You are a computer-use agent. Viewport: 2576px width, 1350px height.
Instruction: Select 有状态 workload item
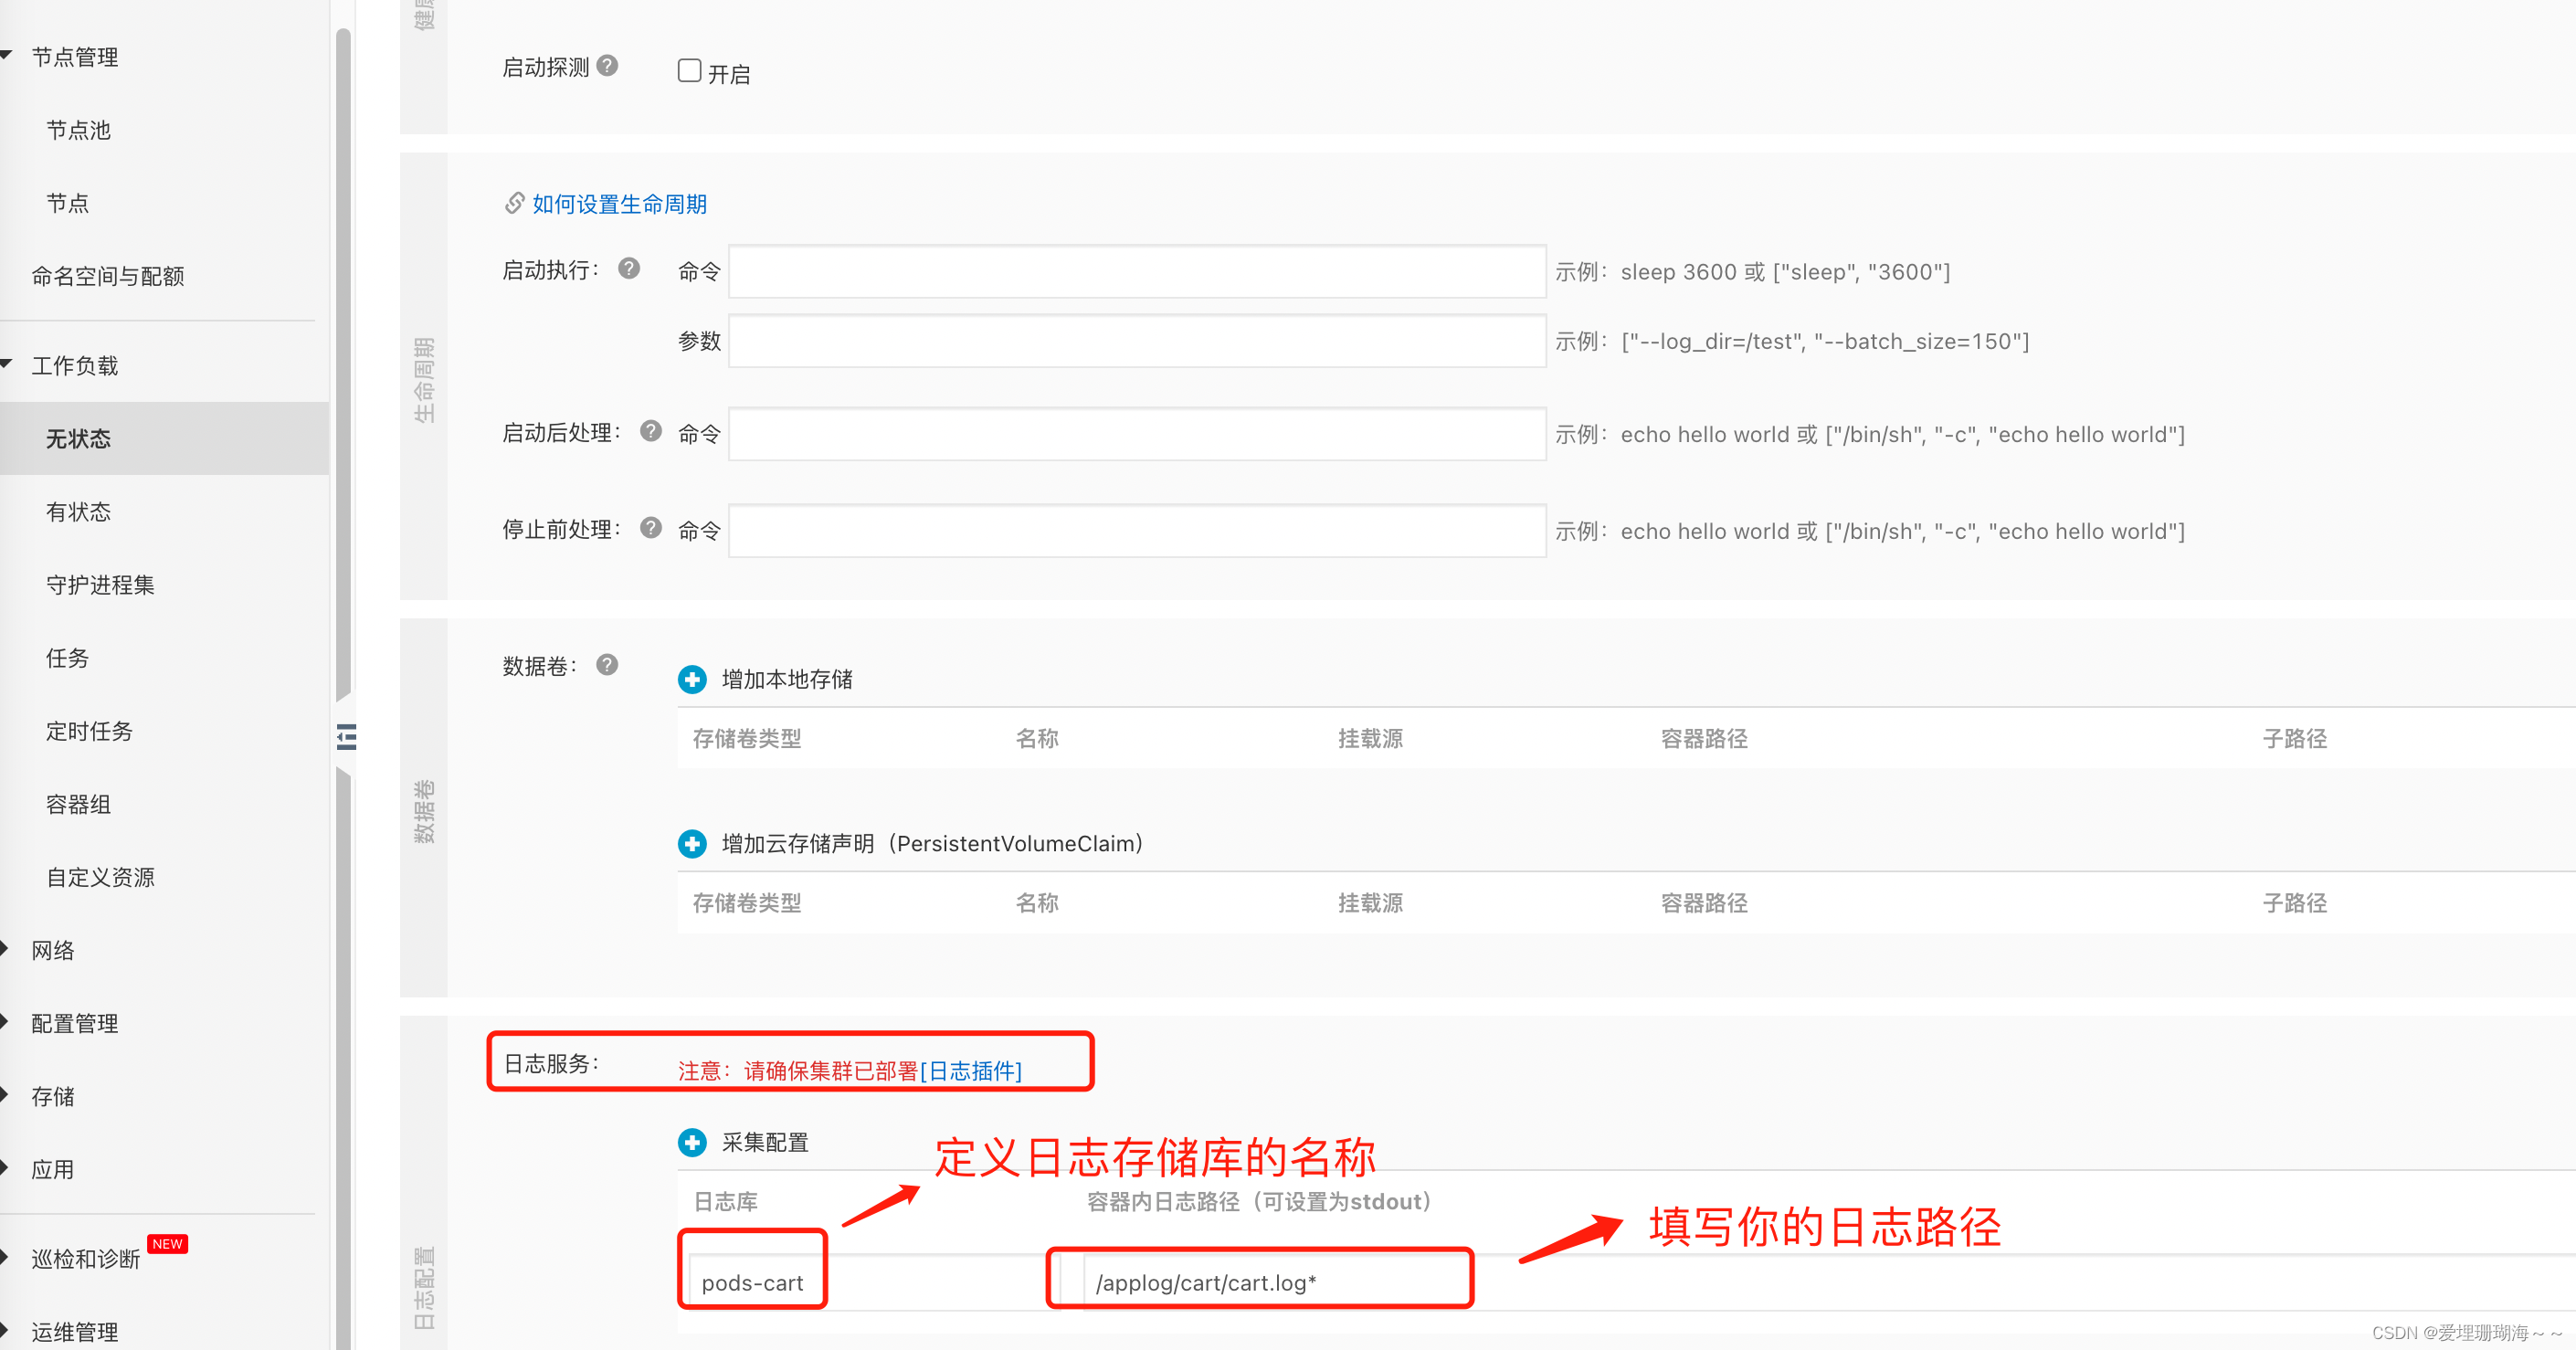tap(79, 511)
